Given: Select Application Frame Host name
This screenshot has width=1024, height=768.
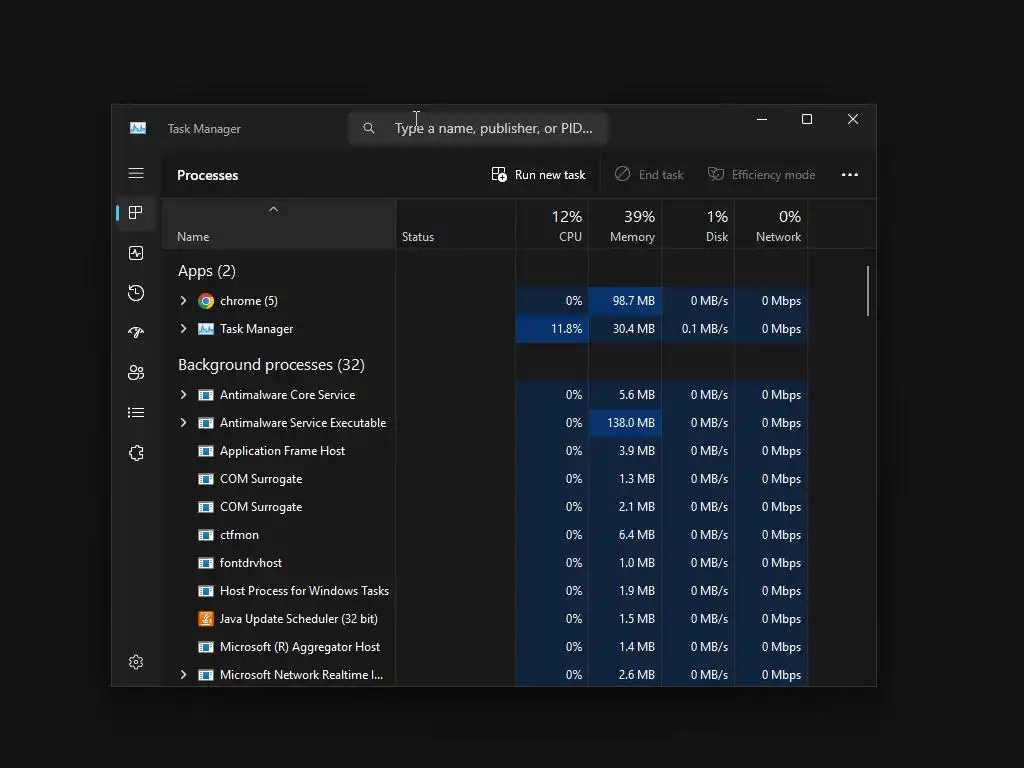Looking at the screenshot, I should pos(282,451).
